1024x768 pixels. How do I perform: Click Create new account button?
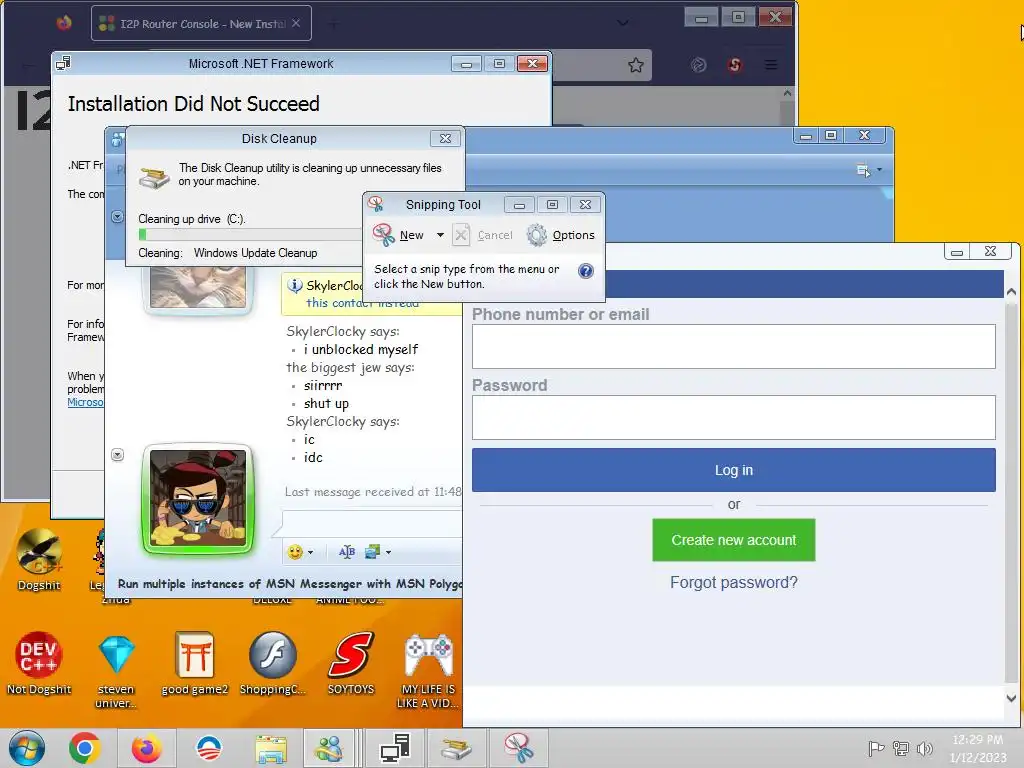coord(733,540)
